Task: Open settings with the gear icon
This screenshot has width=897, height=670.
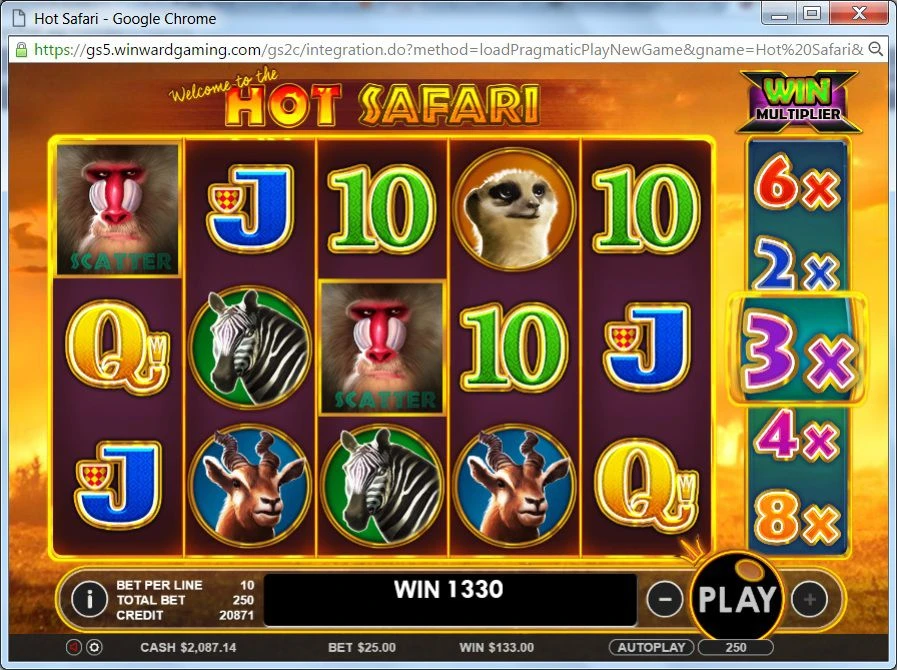Action: click(x=94, y=648)
